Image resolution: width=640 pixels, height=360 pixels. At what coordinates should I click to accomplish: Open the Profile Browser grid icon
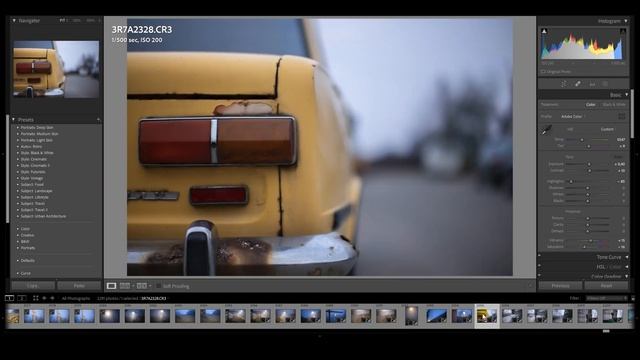[622, 116]
